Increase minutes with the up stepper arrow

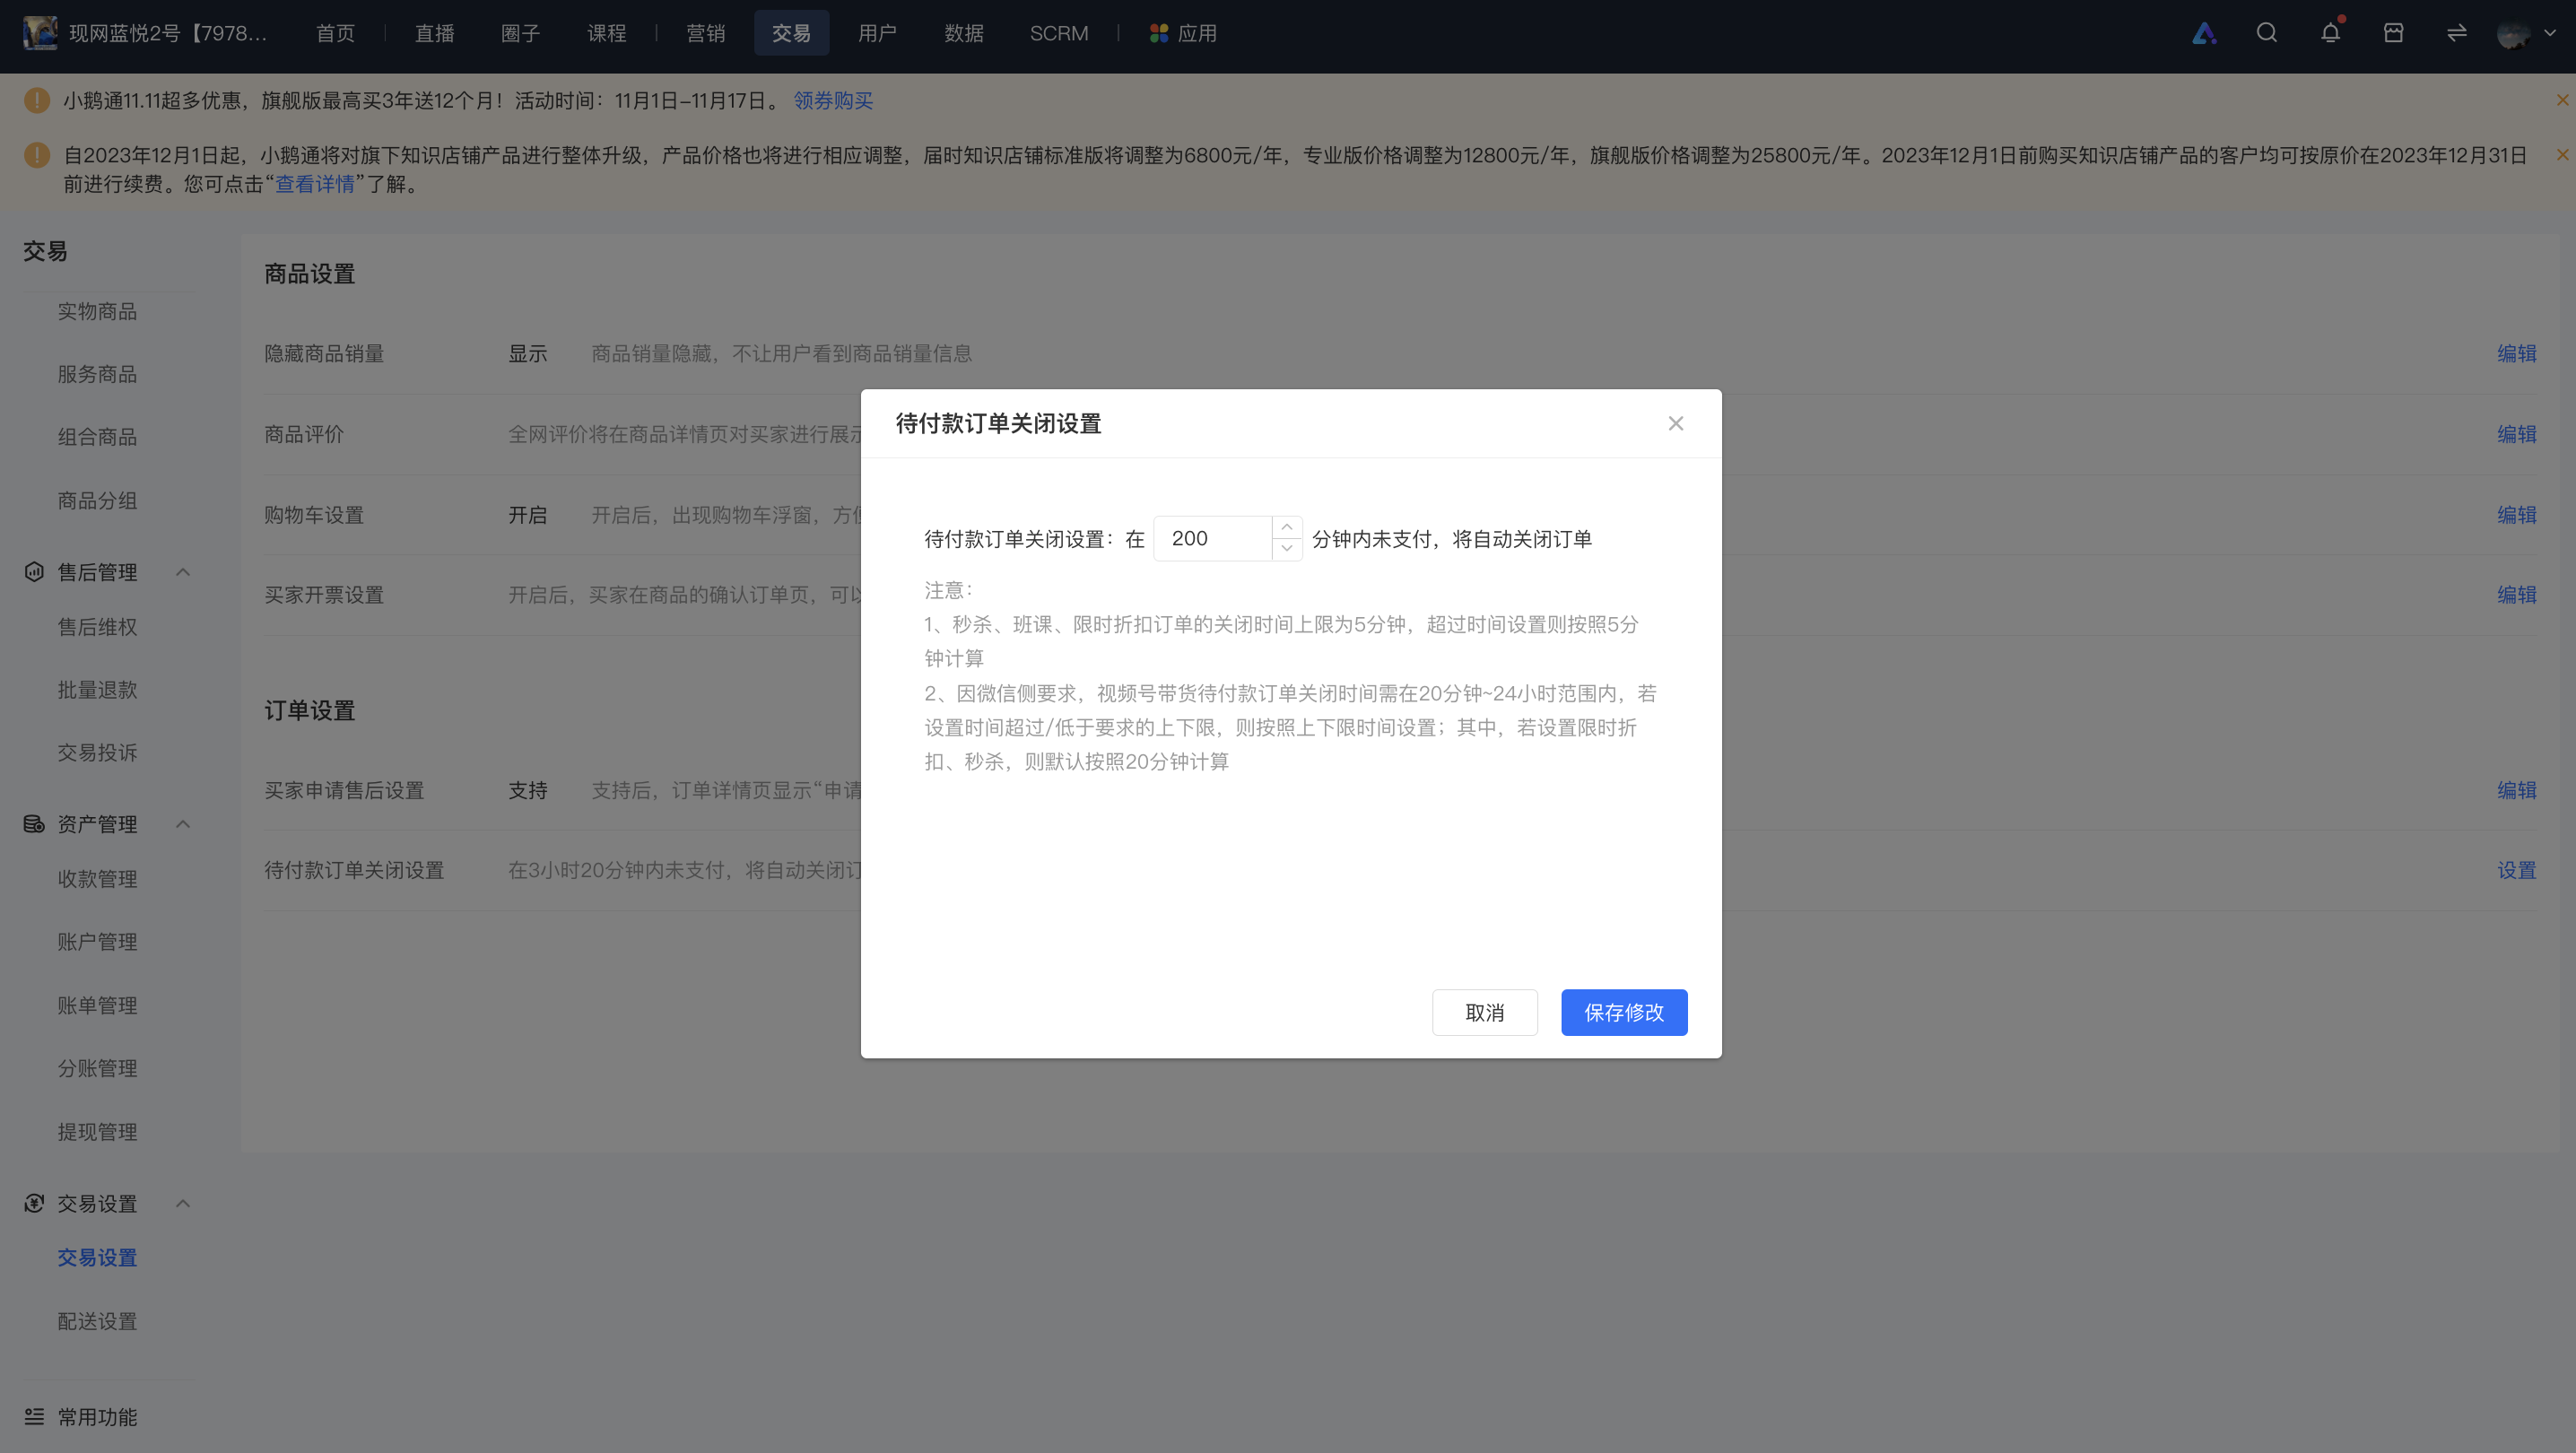tap(1287, 527)
